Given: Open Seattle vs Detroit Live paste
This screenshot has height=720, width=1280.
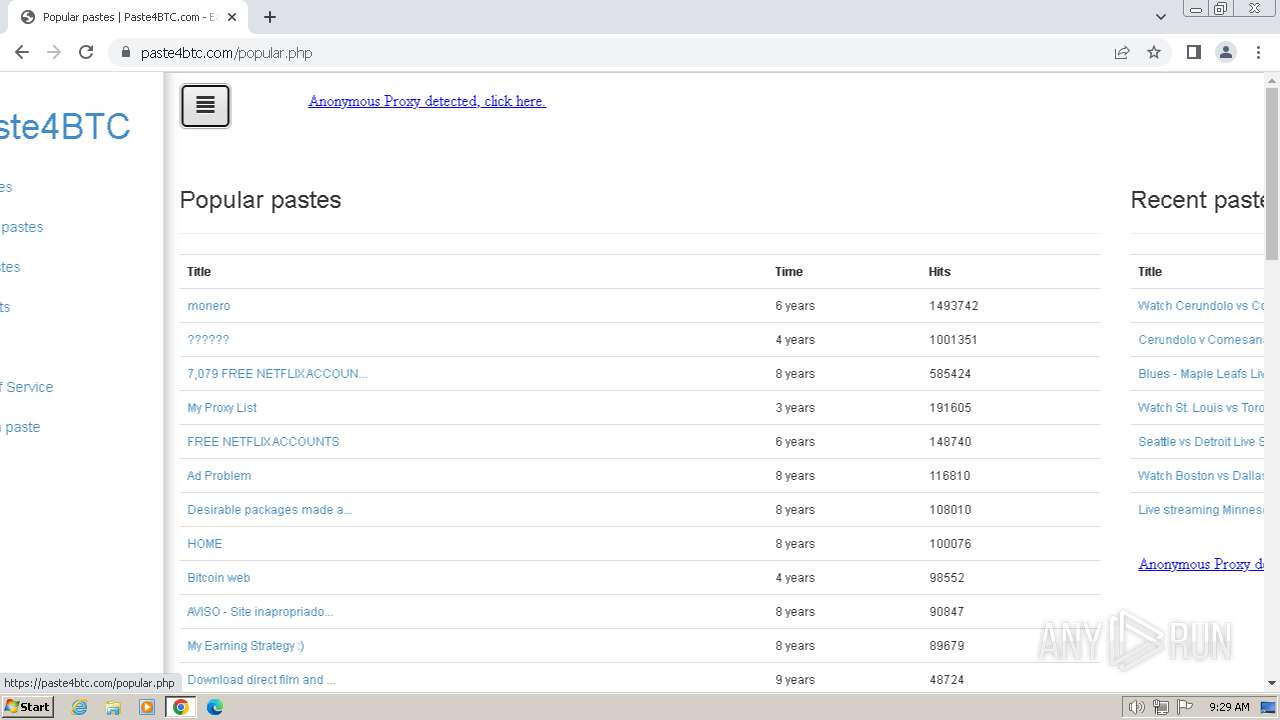Looking at the screenshot, I should point(1201,442).
